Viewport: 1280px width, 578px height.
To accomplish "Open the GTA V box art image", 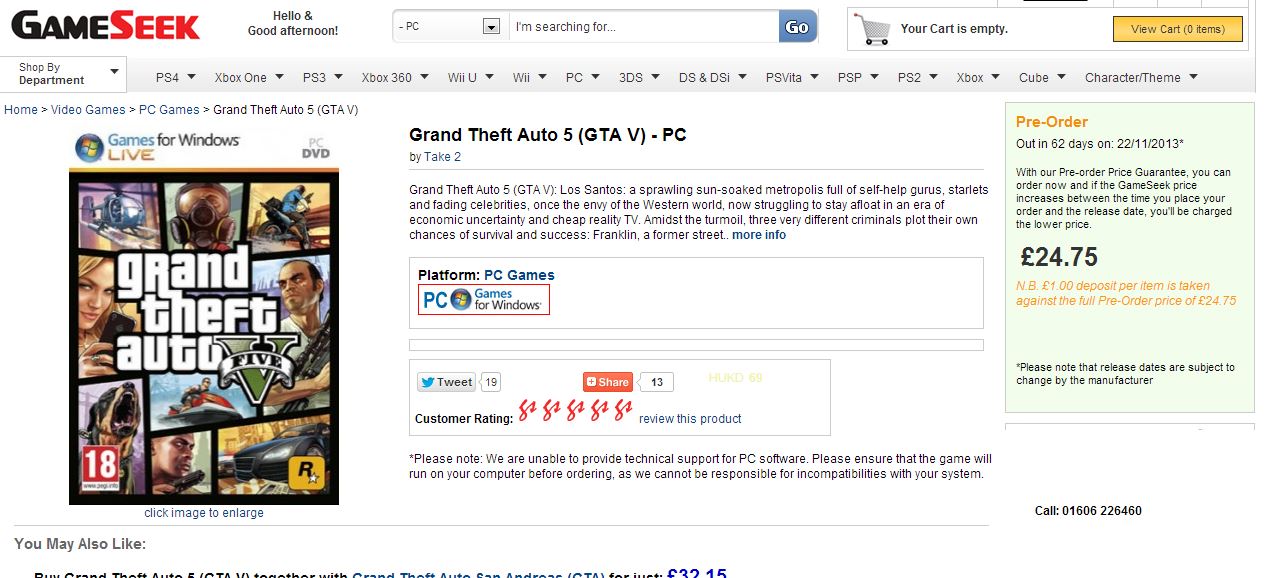I will 204,317.
